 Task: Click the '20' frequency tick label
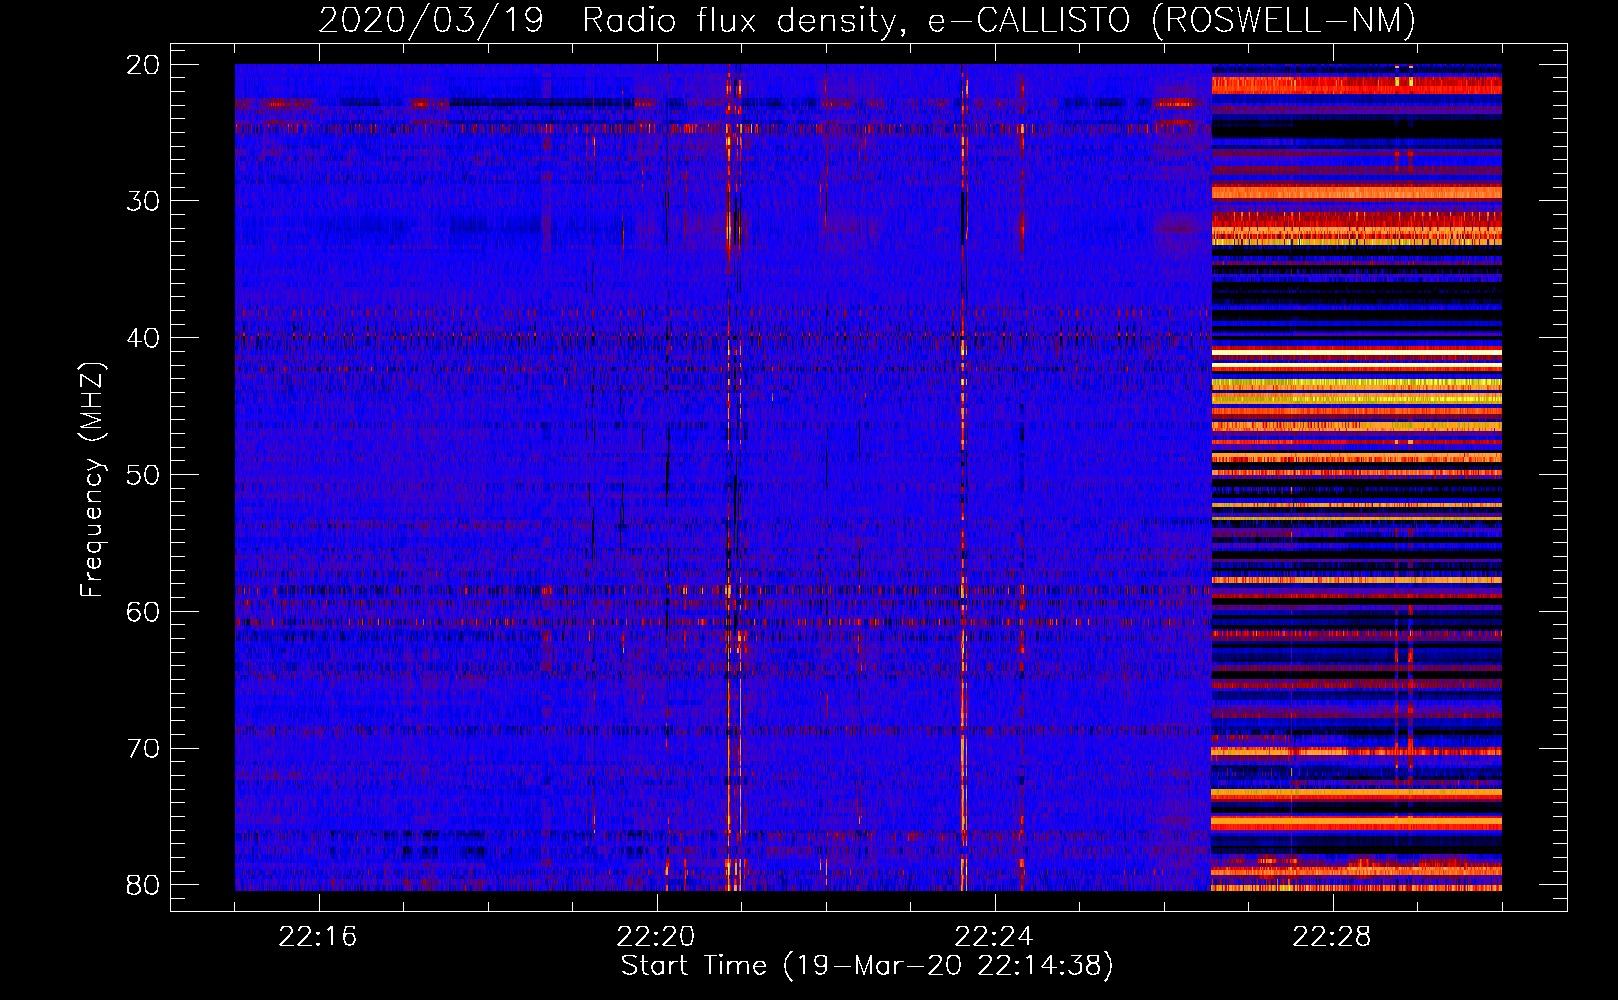143,65
